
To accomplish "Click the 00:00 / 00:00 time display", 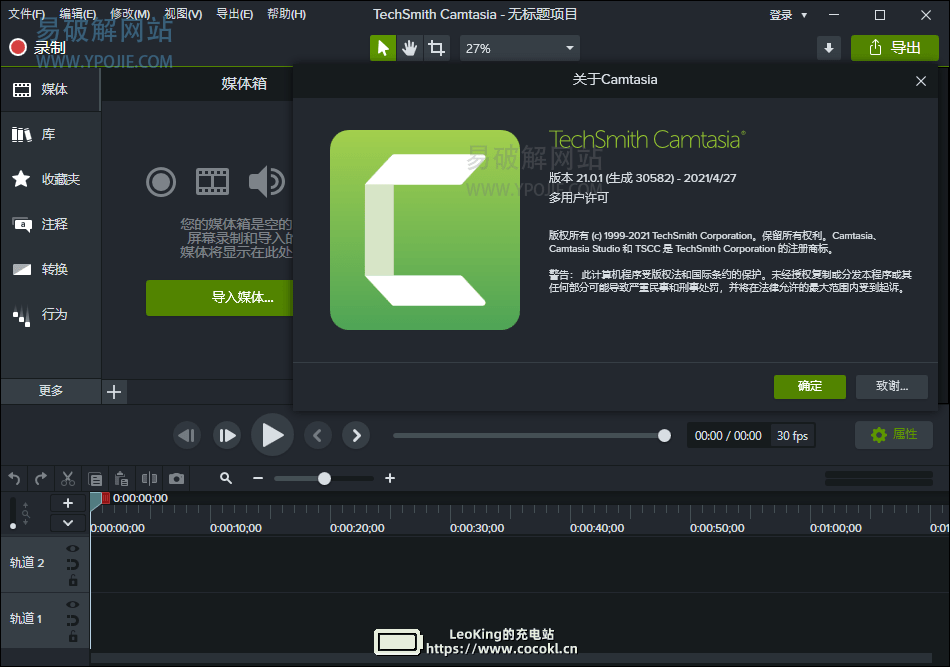I will [x=728, y=436].
